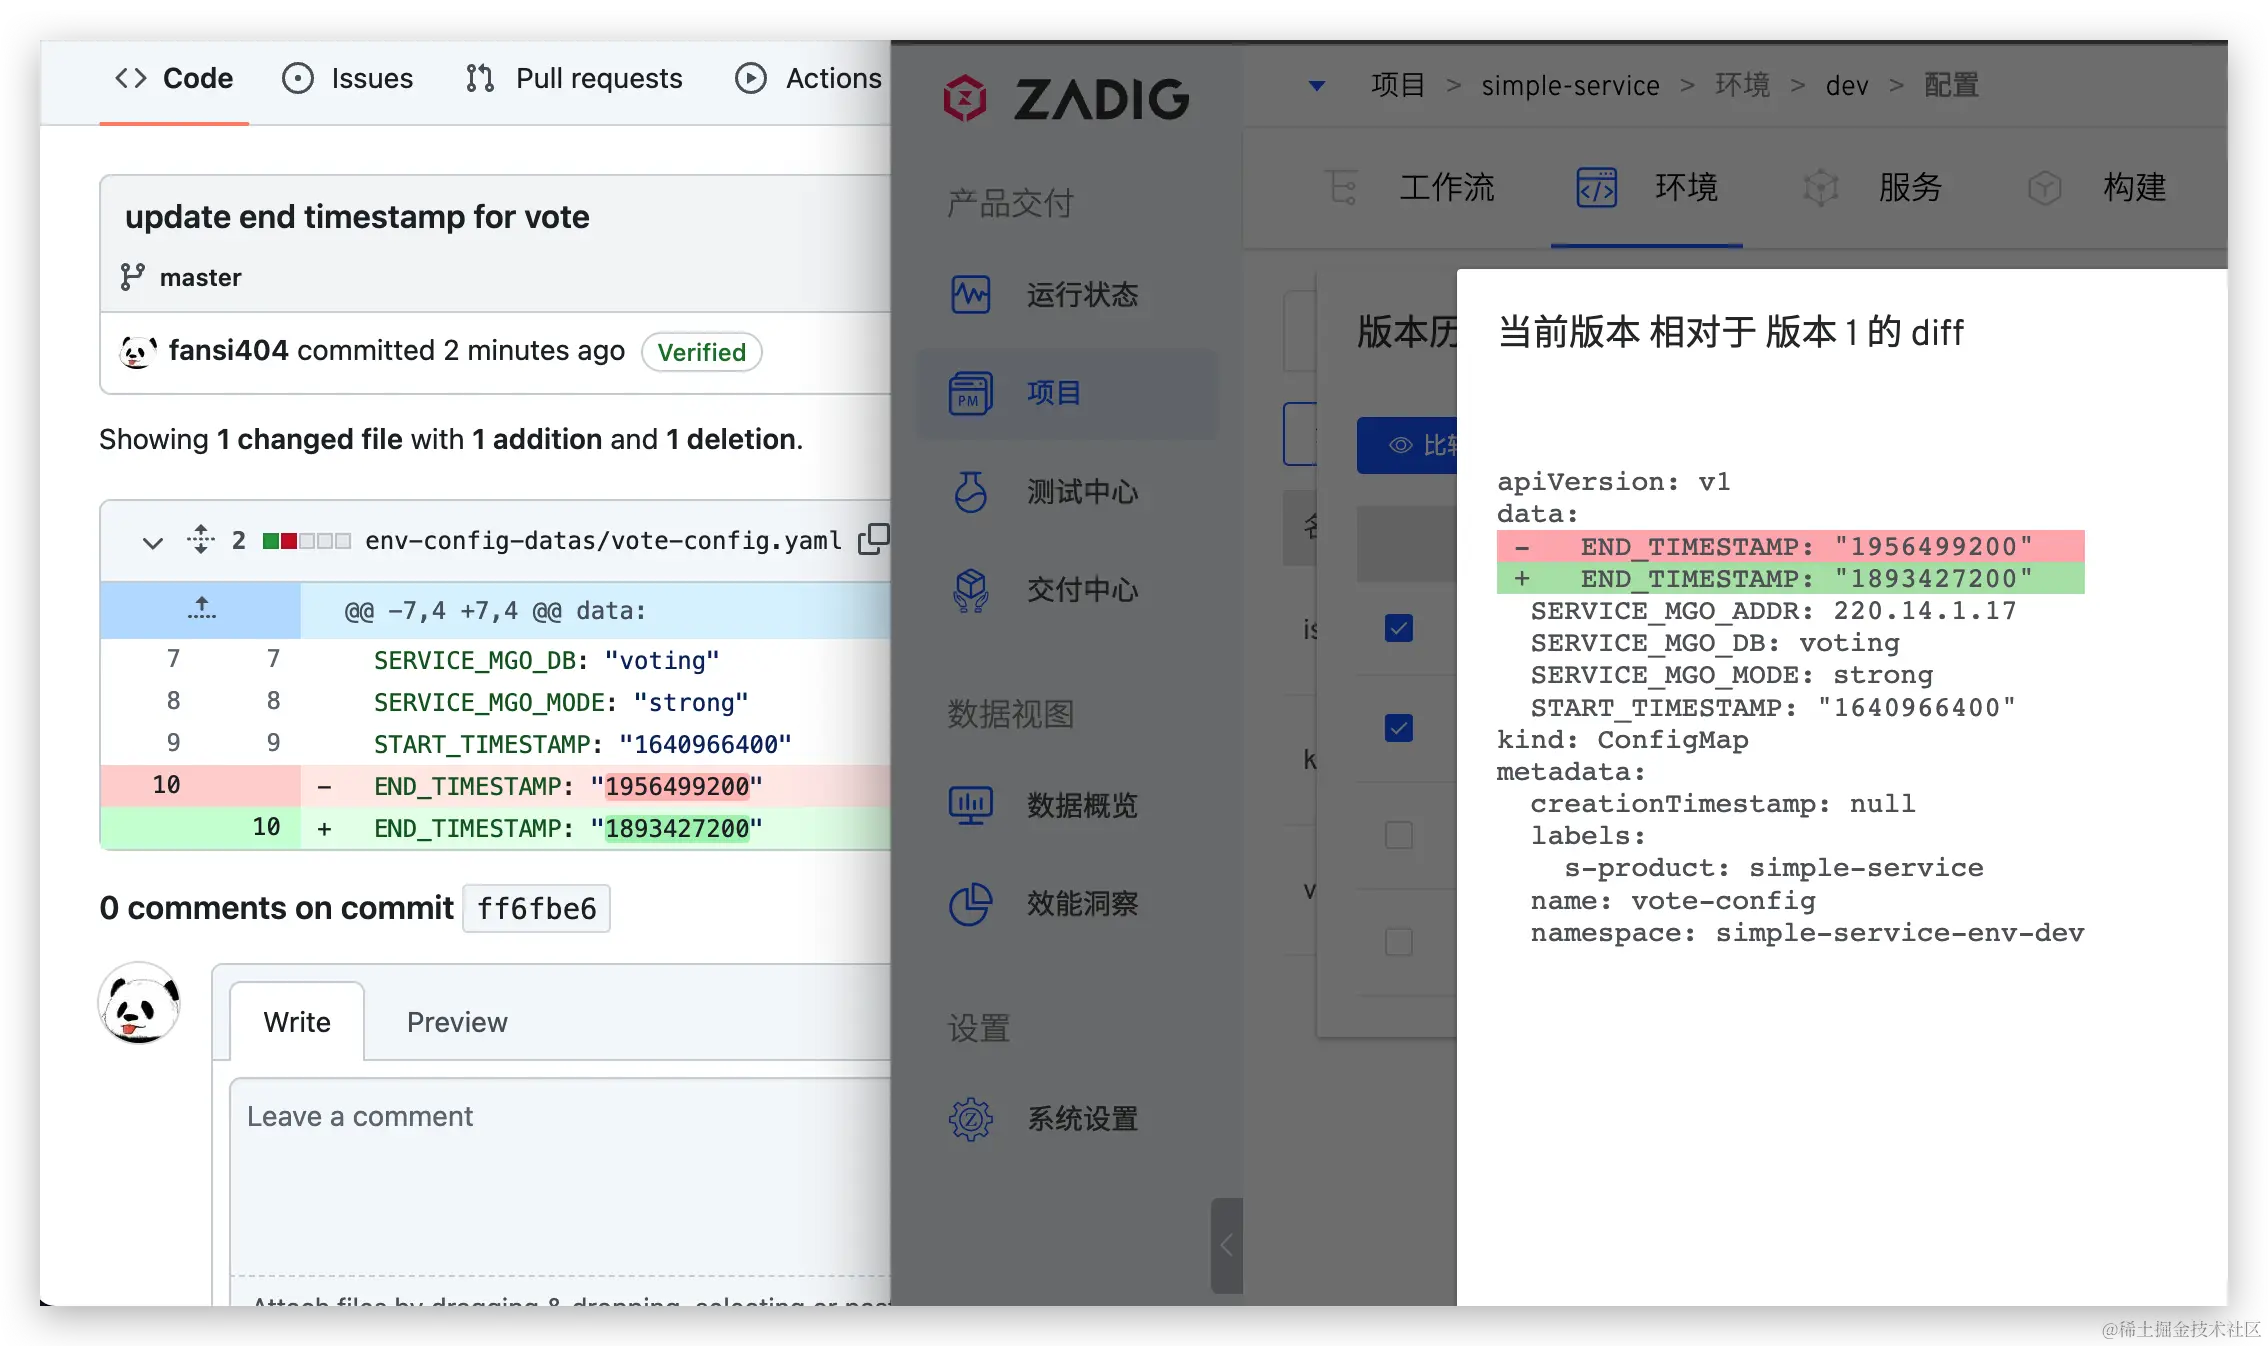Select the 测试中心 flask icon
Viewport: 2268px width, 1346px height.
click(970, 492)
